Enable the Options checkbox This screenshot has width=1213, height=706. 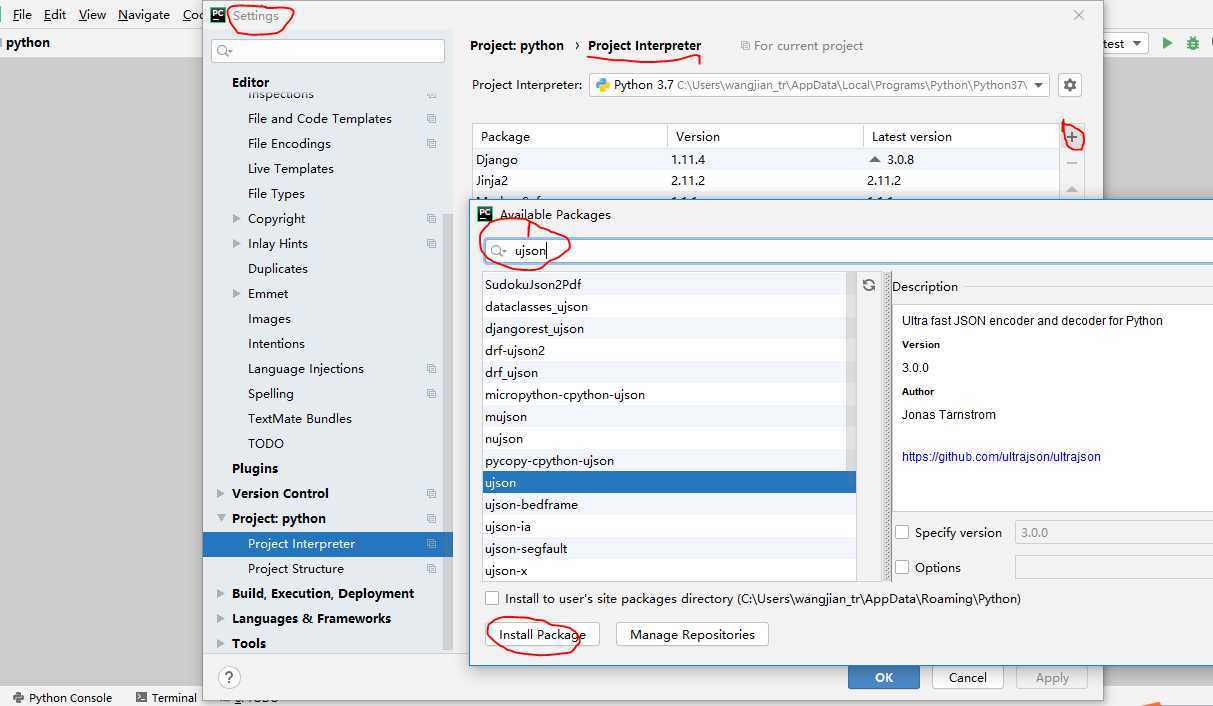pos(902,567)
